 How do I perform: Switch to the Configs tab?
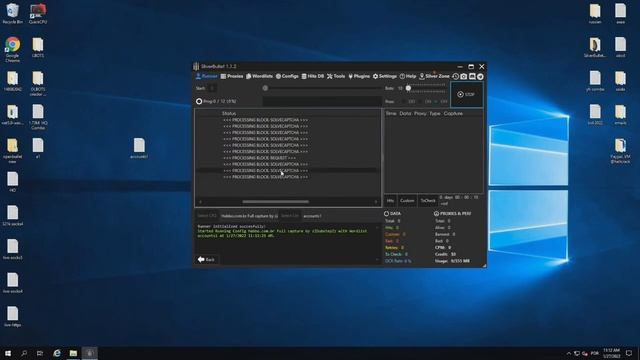[287, 76]
